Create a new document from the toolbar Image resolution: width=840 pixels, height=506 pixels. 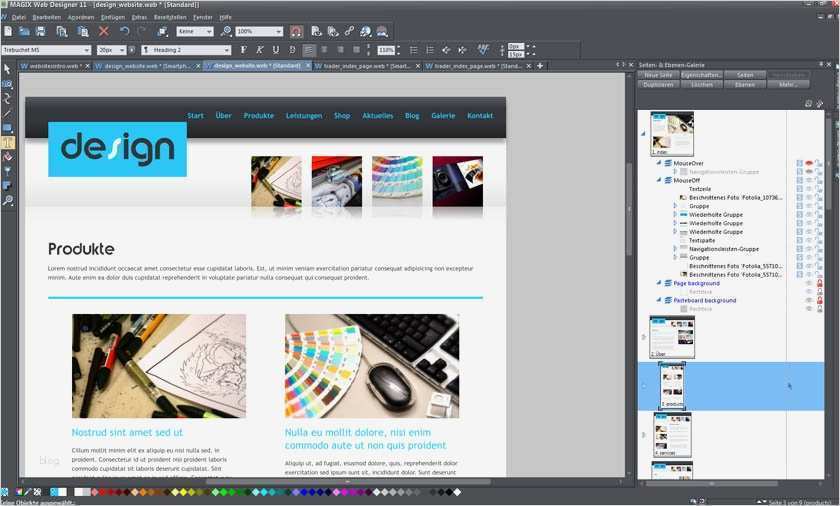click(x=8, y=32)
